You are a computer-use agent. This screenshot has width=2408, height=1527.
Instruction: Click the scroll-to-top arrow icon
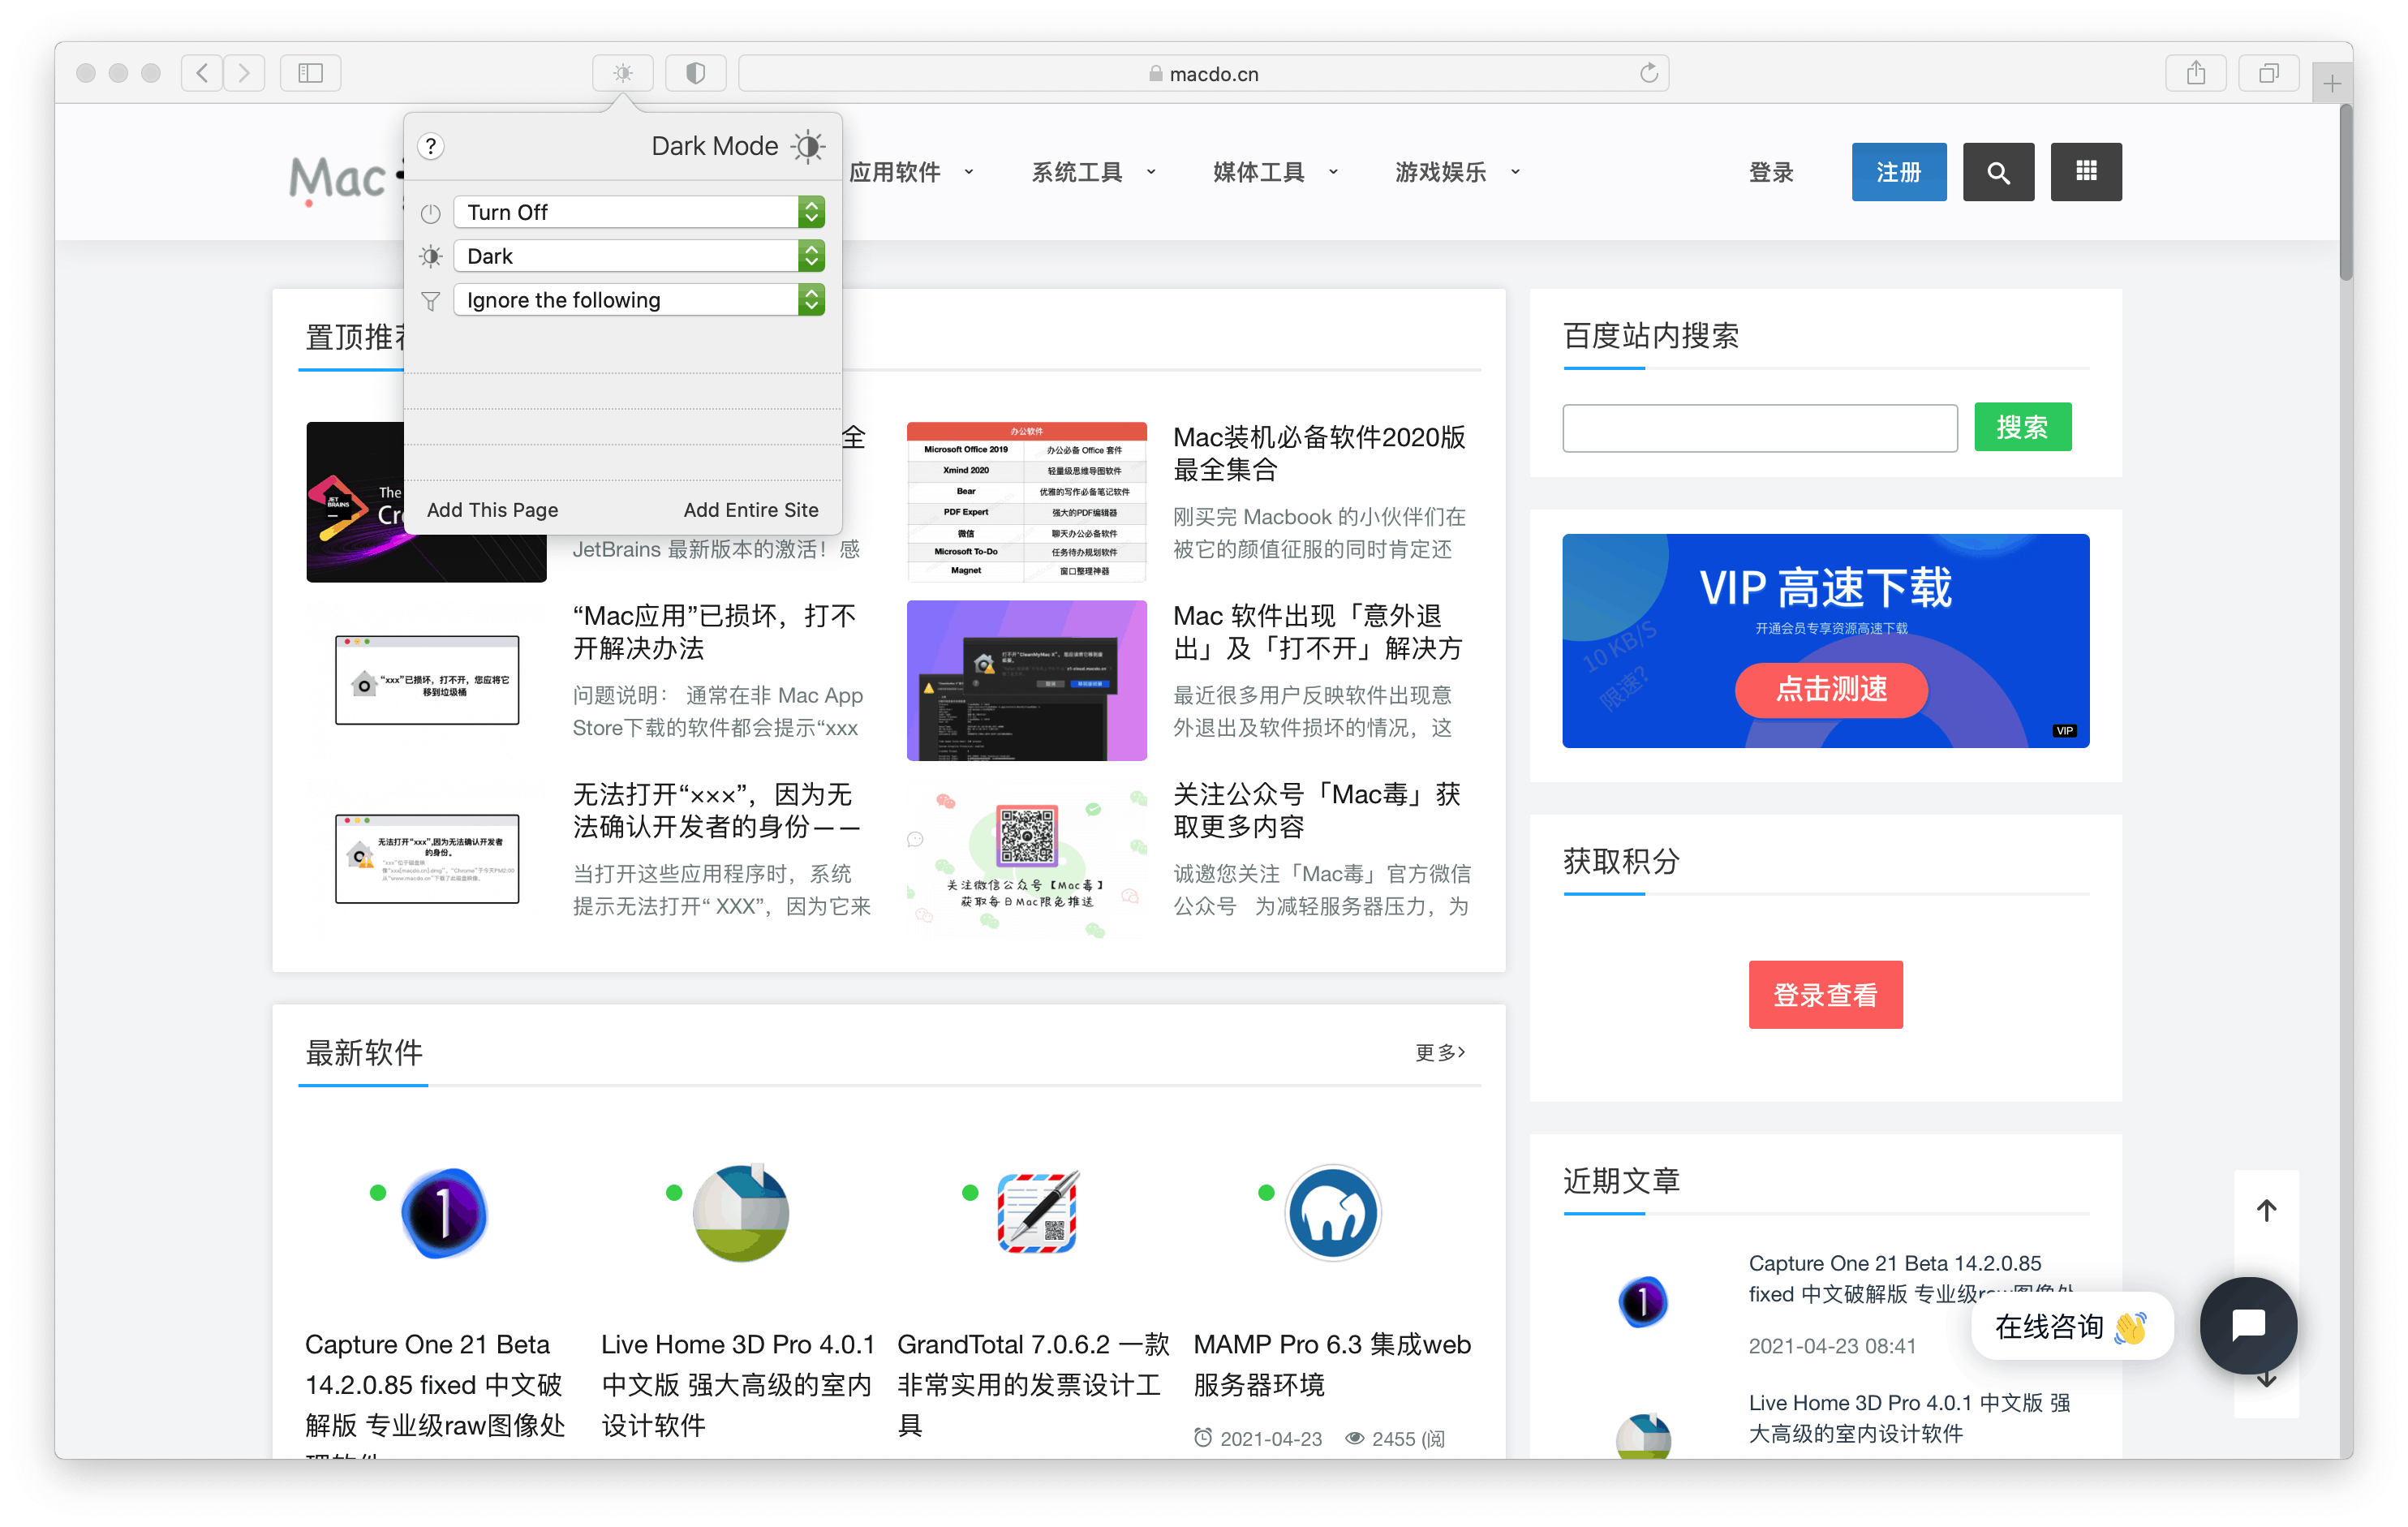[2268, 1209]
